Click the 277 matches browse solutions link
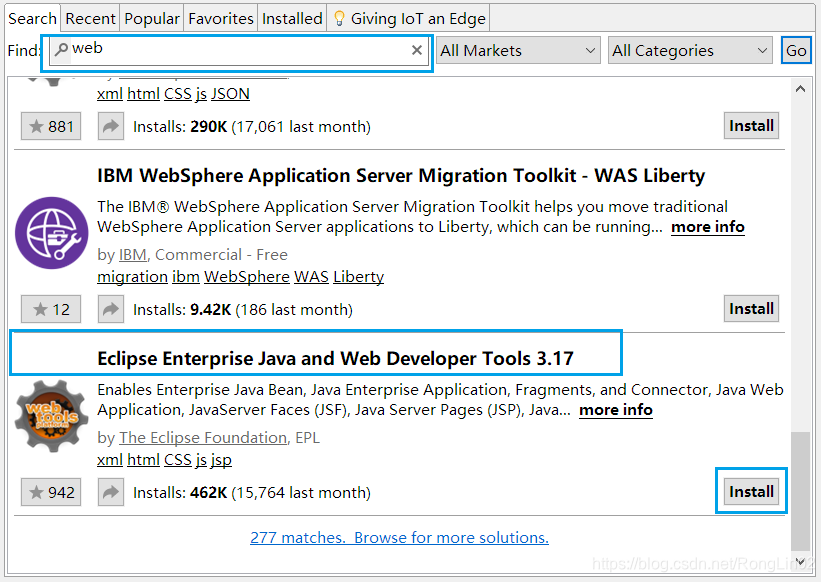Image resolution: width=825 pixels, height=582 pixels. point(399,537)
